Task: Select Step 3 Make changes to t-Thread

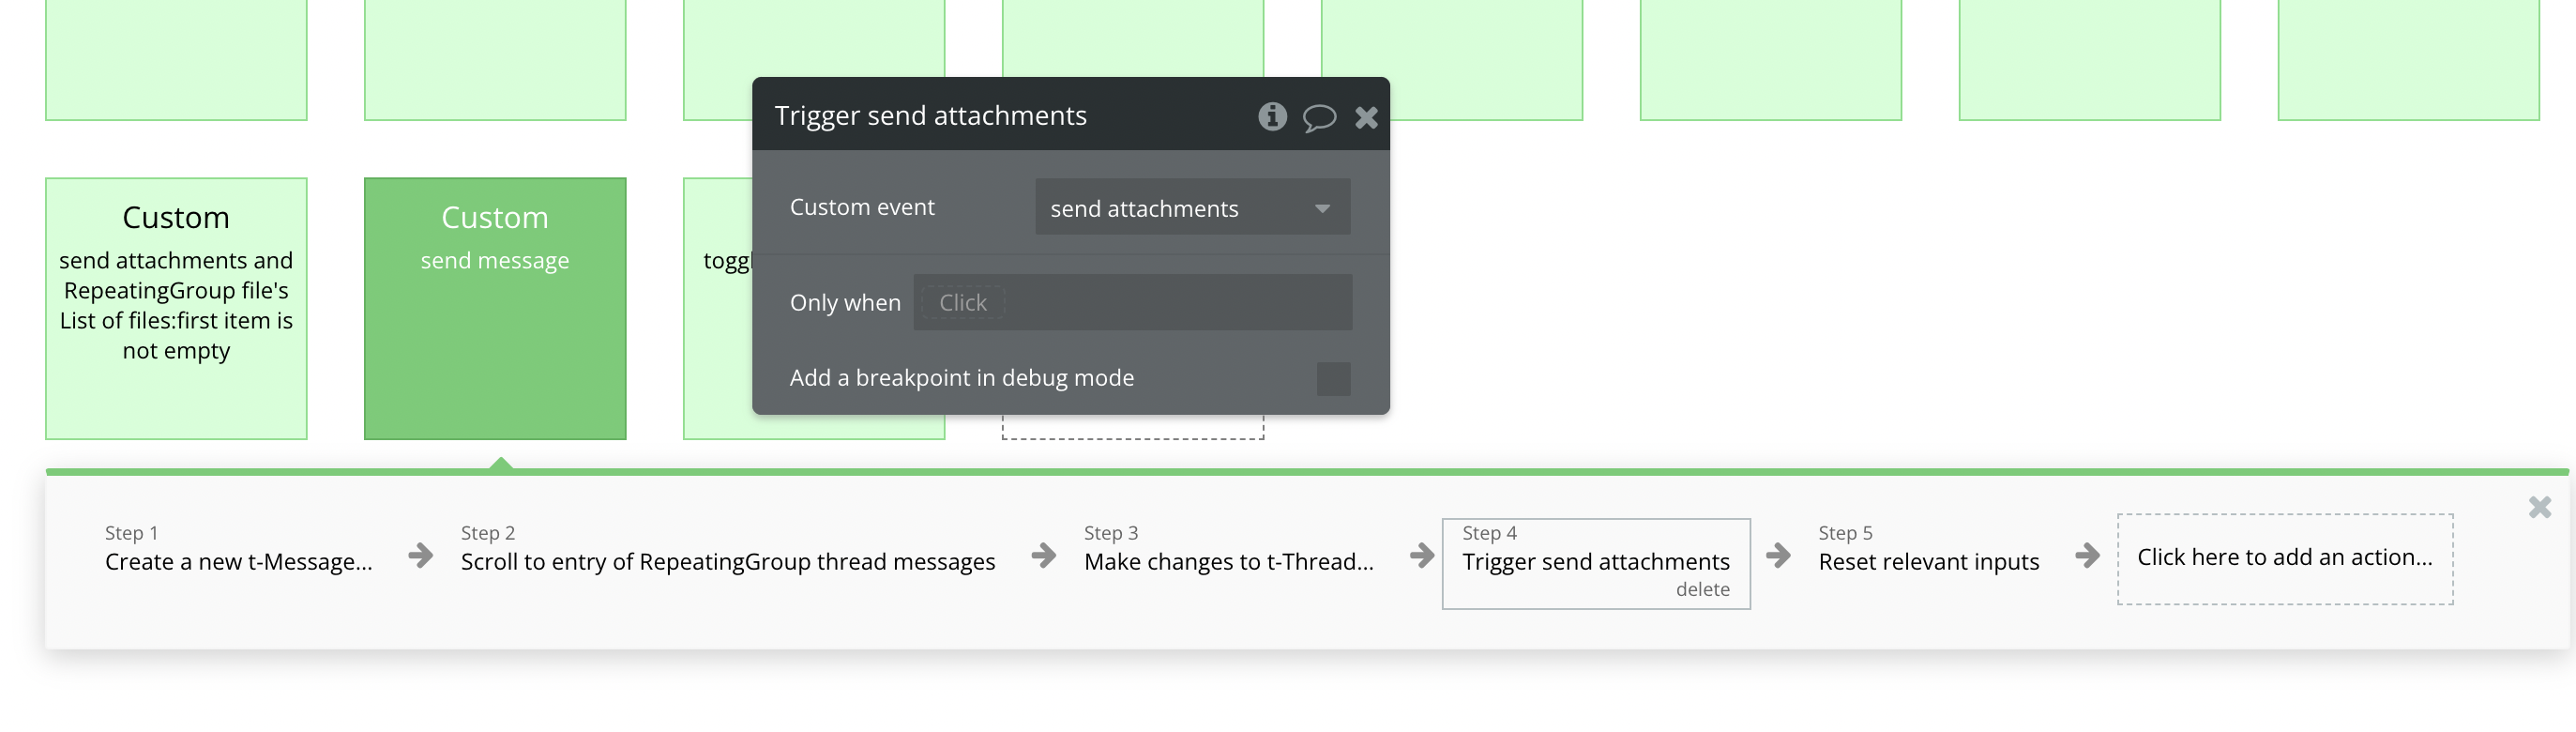Action: (1229, 549)
